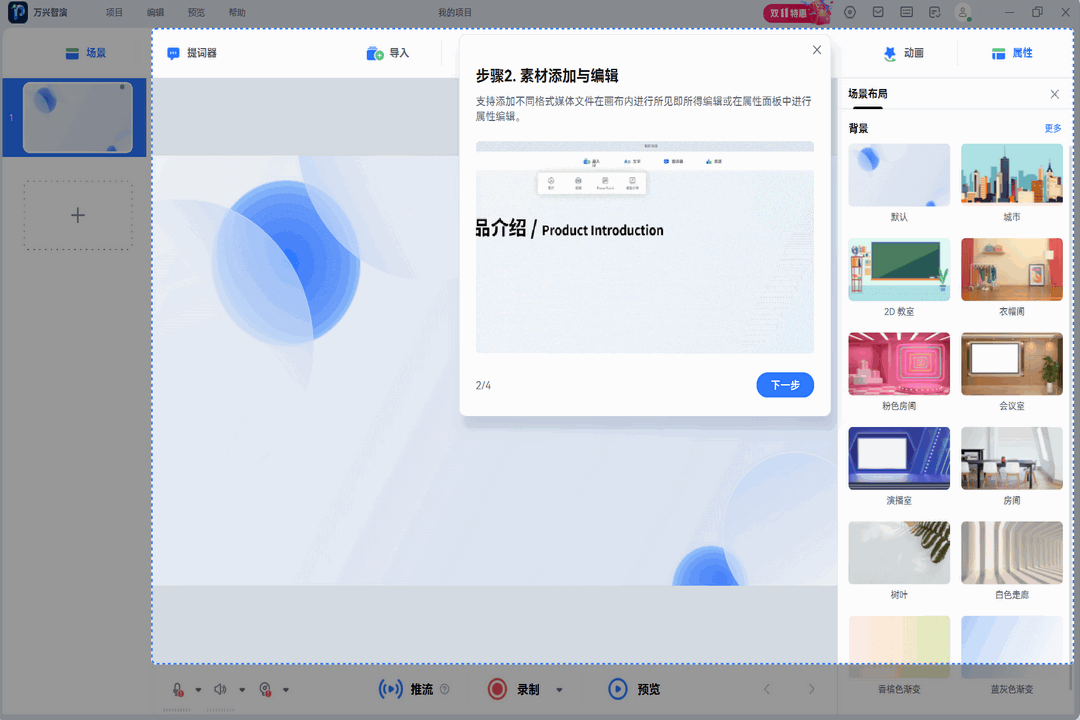
Task: Select the 城市 city background thumbnail
Action: coord(1011,174)
